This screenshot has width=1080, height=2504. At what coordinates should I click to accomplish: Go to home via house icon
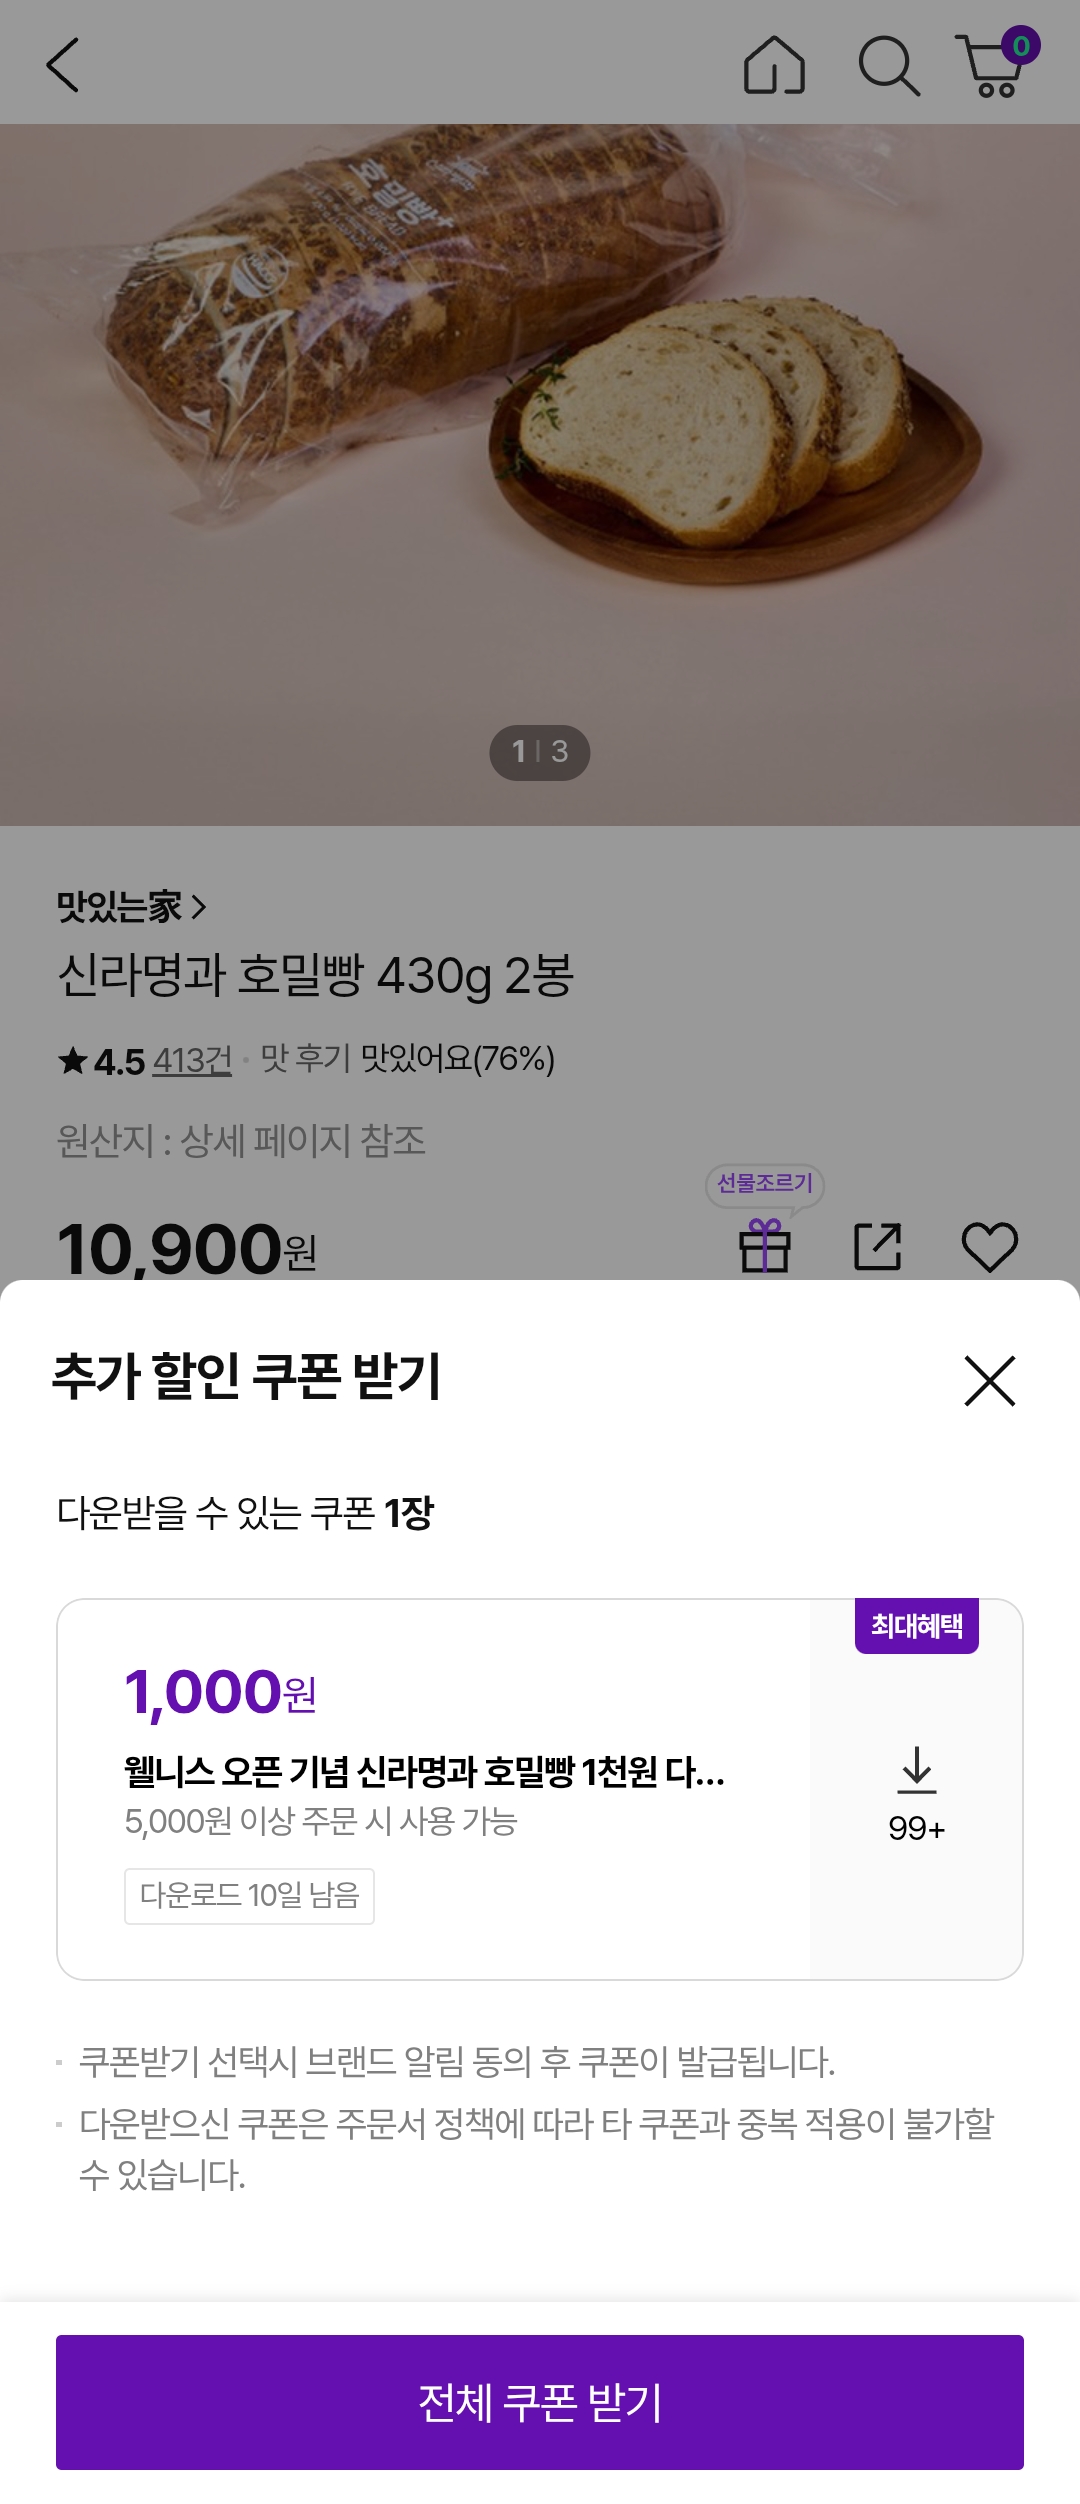click(x=774, y=66)
